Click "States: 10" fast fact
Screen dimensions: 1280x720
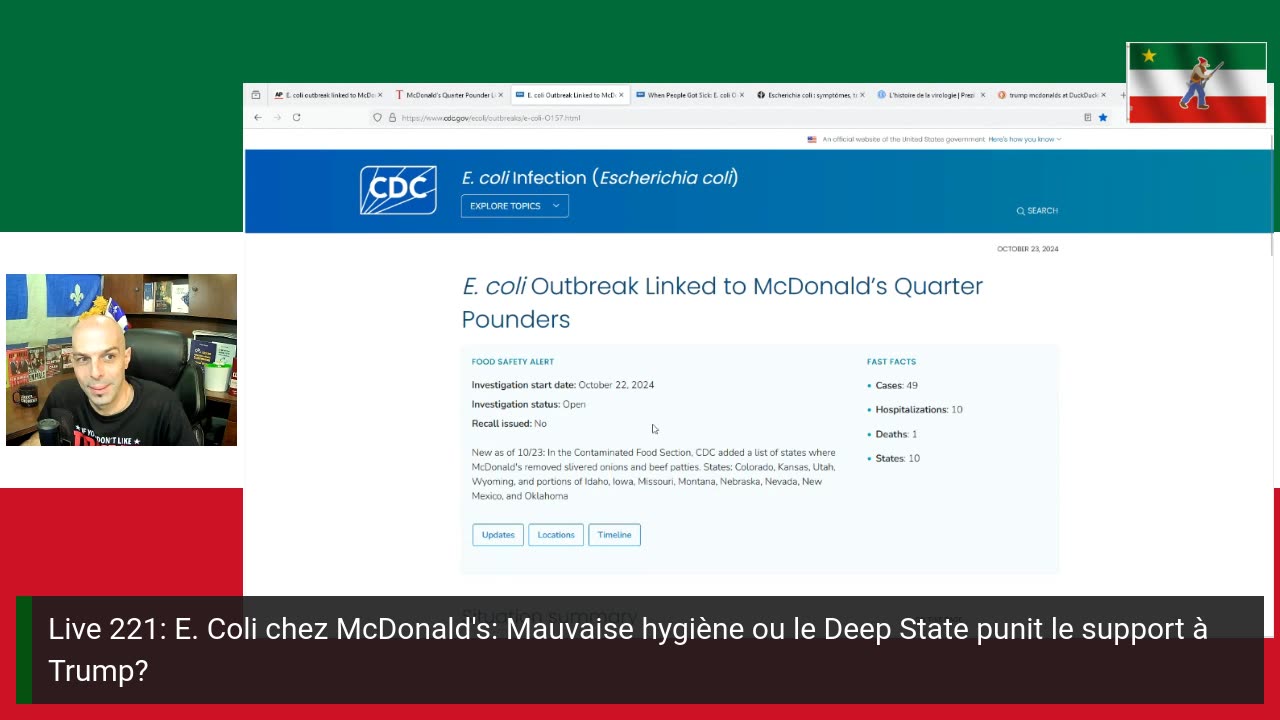[x=897, y=458]
